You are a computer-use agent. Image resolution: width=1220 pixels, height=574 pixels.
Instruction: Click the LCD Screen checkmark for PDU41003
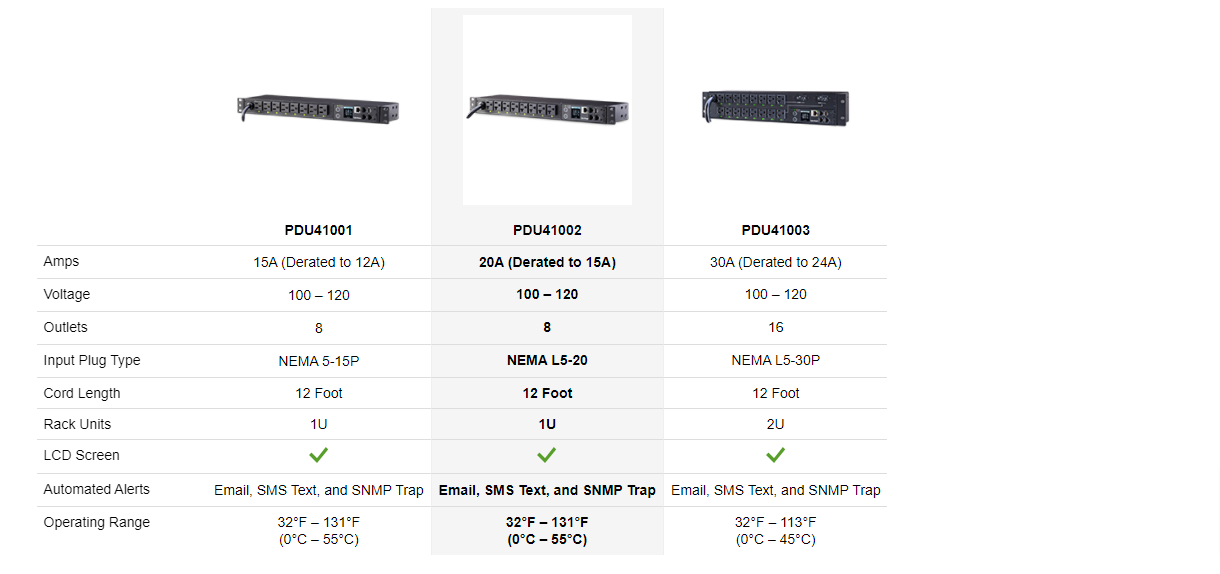click(775, 455)
